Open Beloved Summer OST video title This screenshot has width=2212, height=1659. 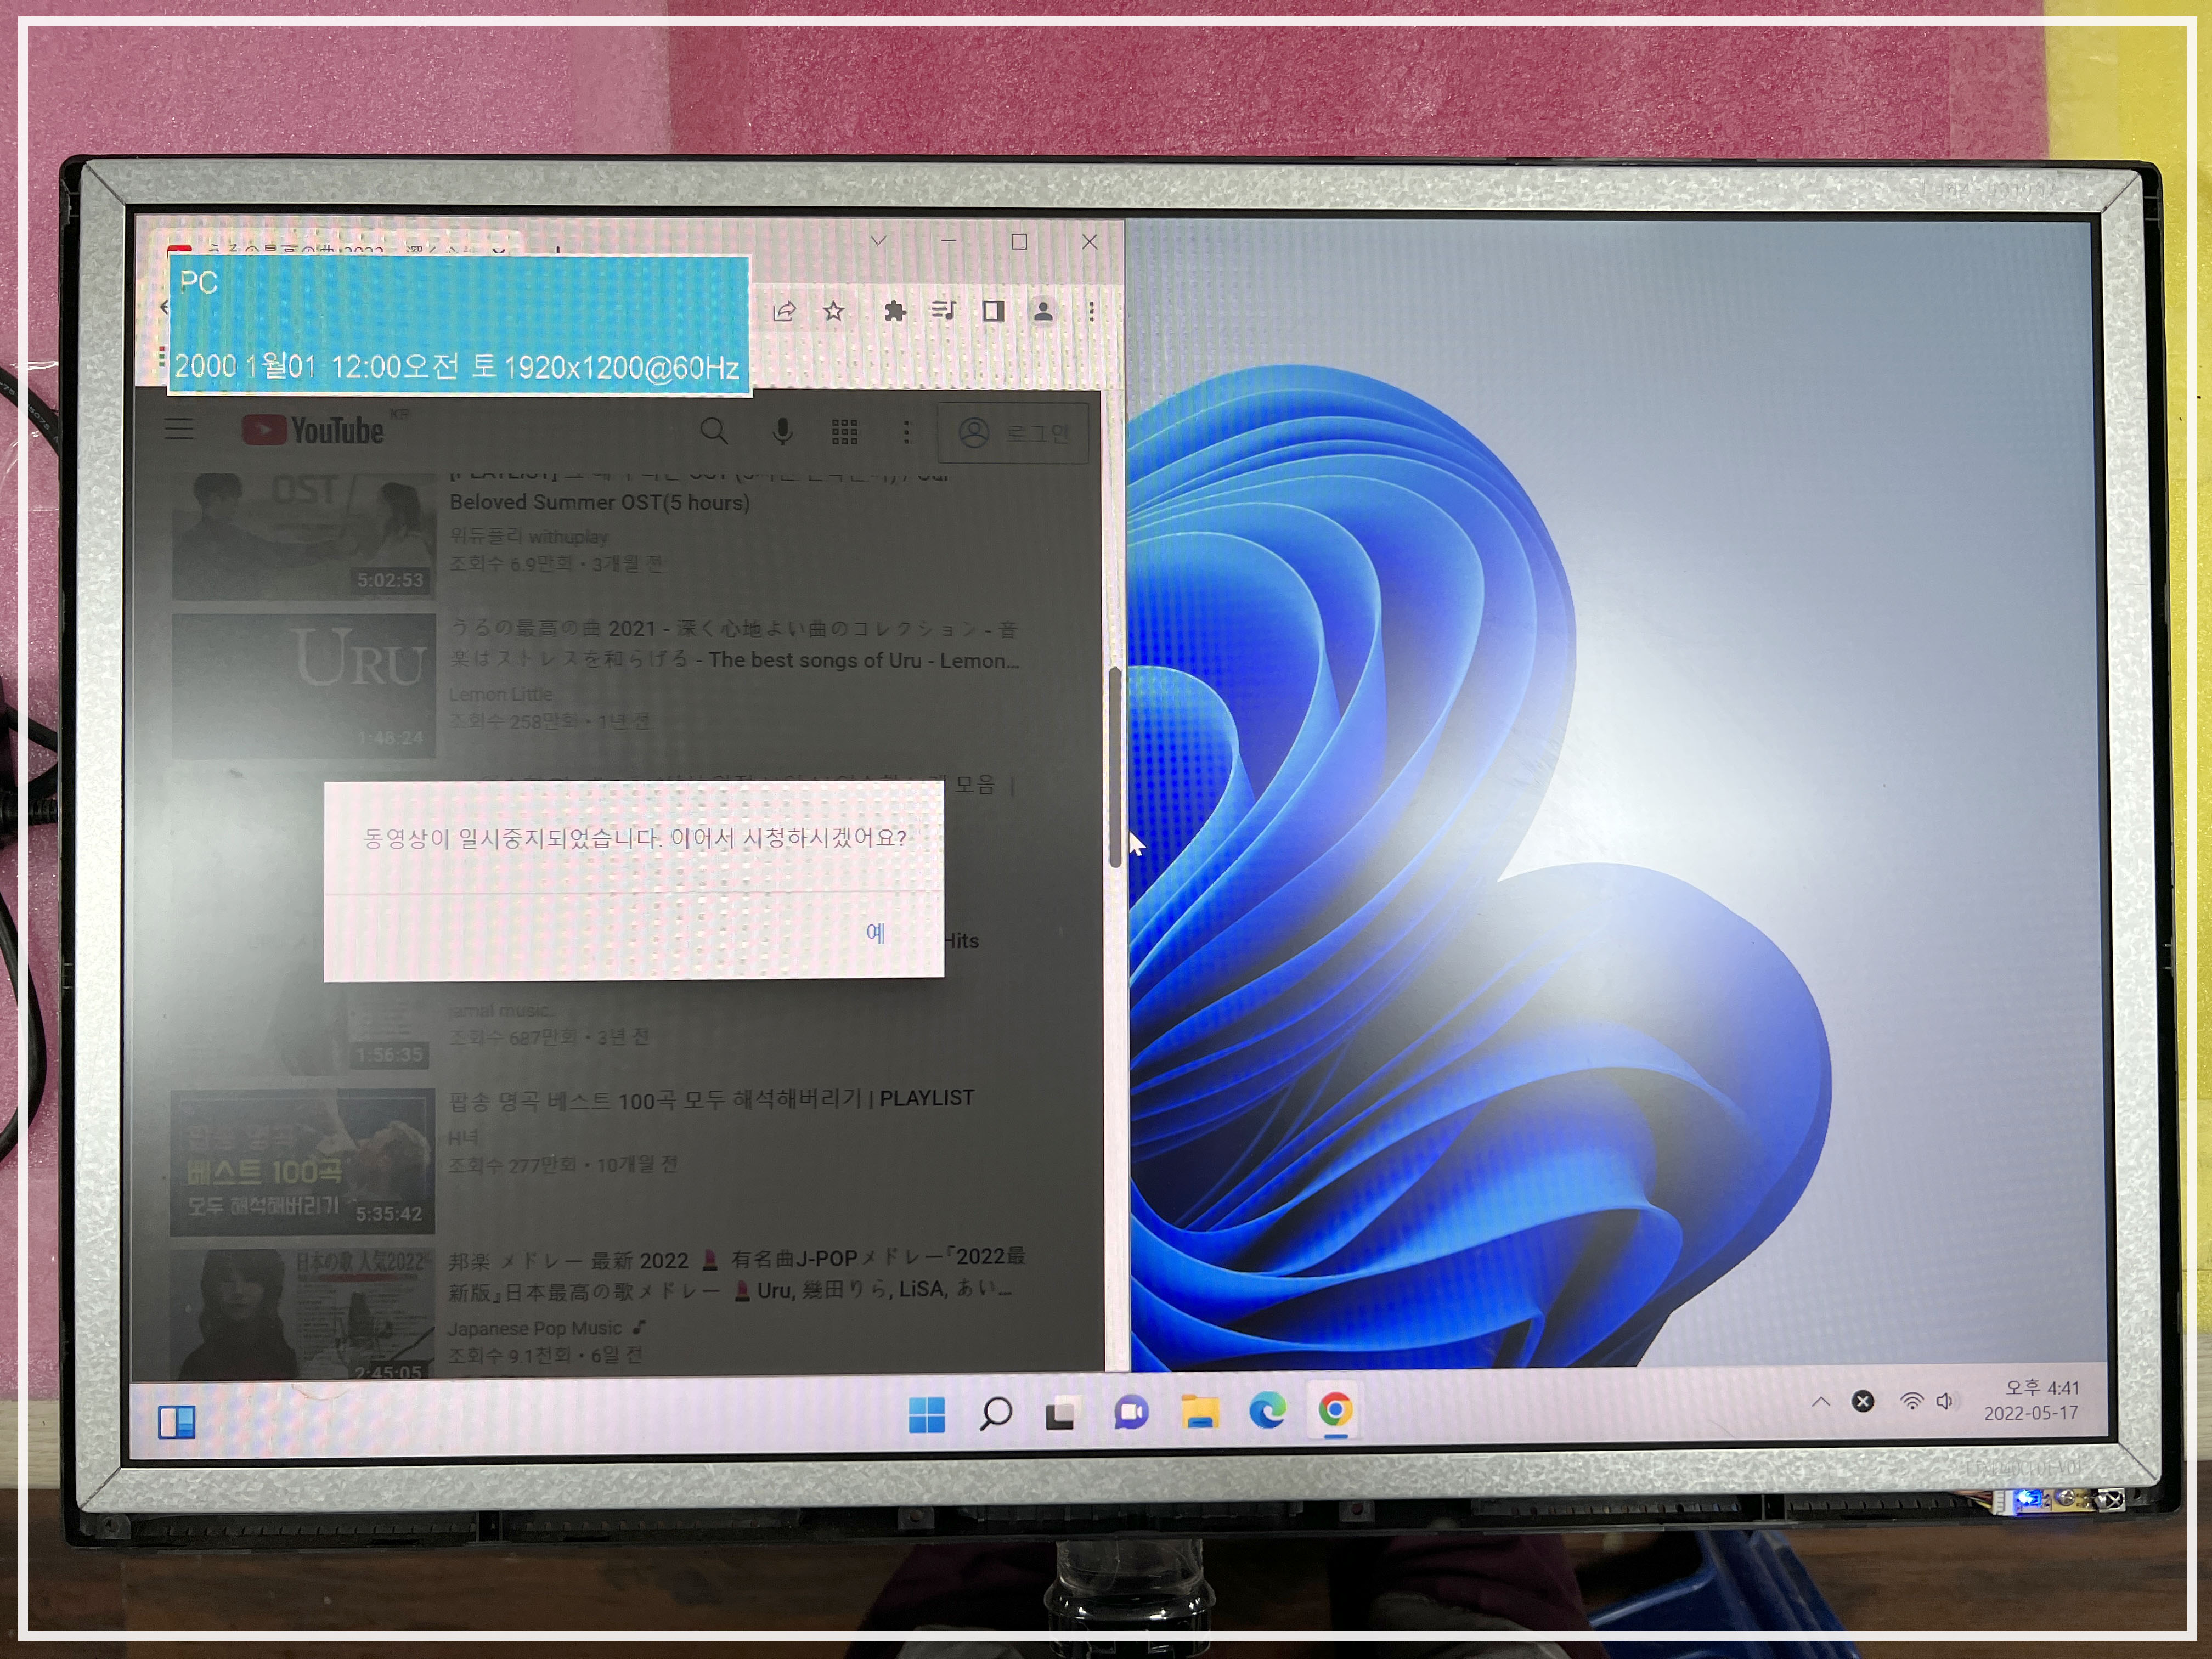coord(599,502)
